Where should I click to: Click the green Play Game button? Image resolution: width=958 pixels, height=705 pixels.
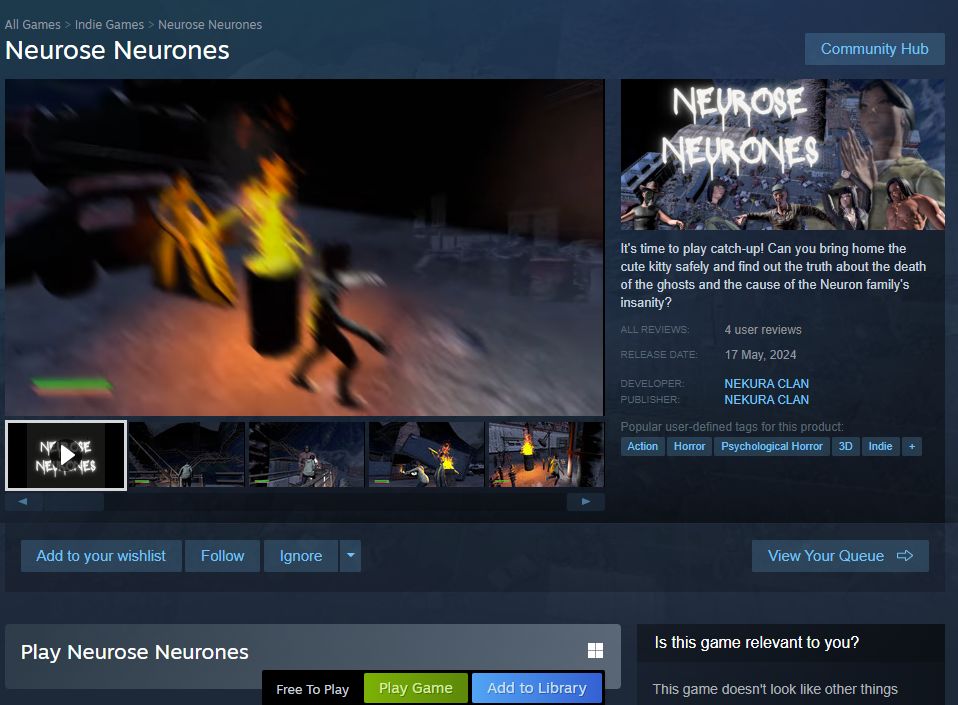[415, 688]
